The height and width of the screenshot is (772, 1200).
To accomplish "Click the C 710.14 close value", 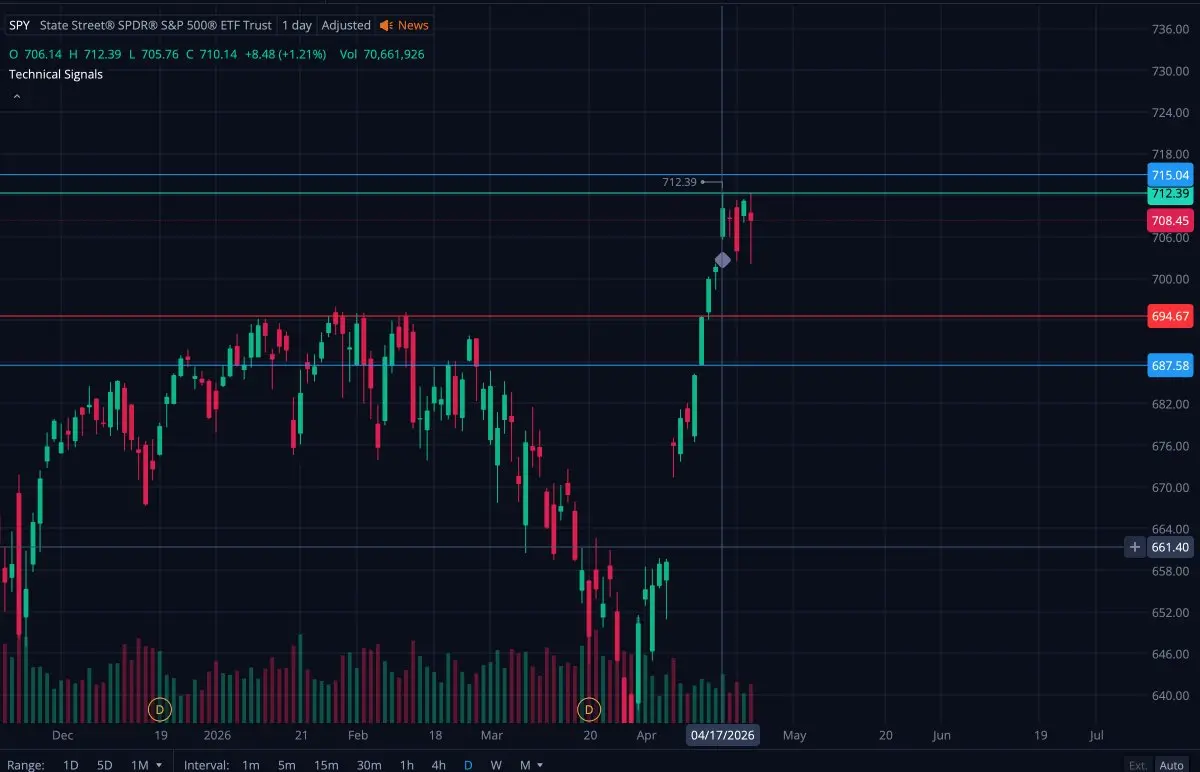I will tap(211, 54).
